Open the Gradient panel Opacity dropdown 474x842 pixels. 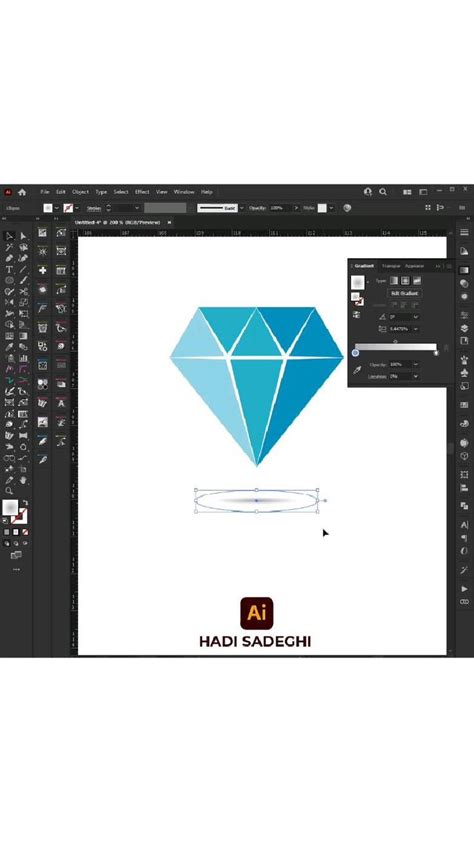click(x=415, y=365)
